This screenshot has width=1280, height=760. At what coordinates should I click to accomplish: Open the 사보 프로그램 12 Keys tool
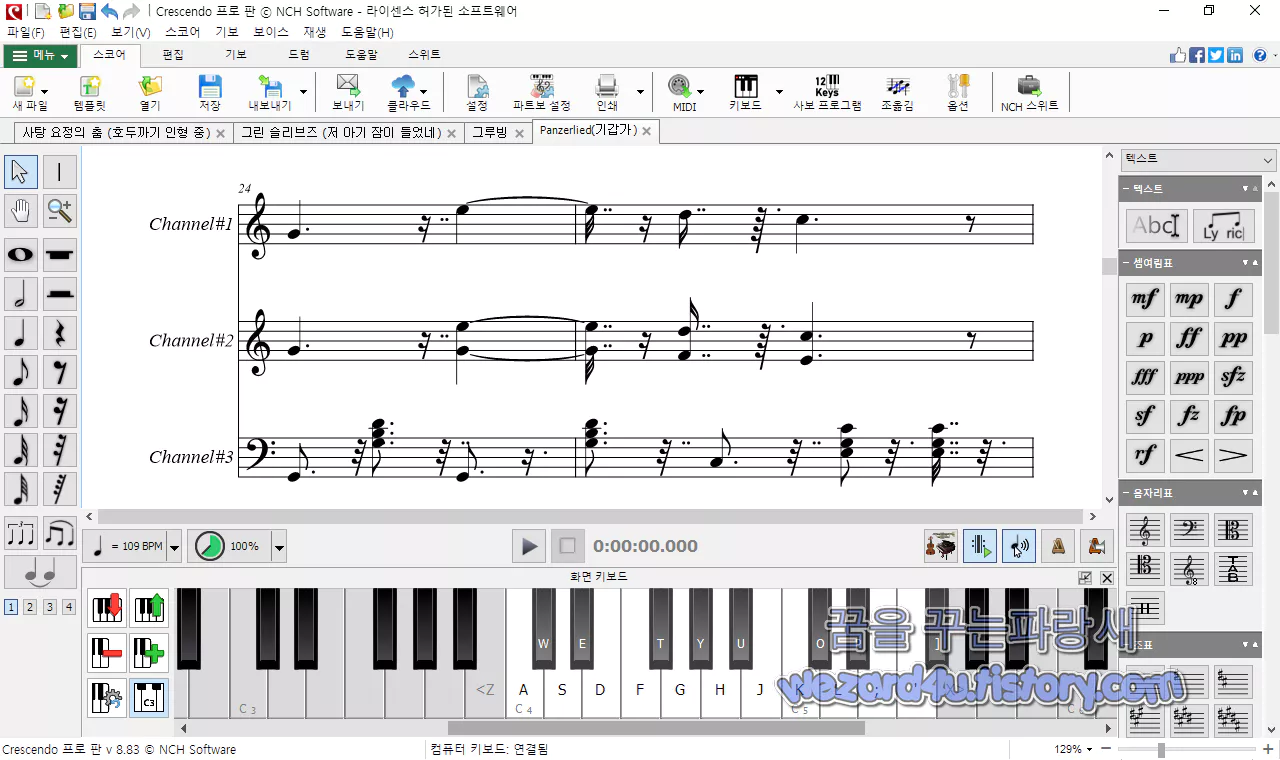(827, 92)
